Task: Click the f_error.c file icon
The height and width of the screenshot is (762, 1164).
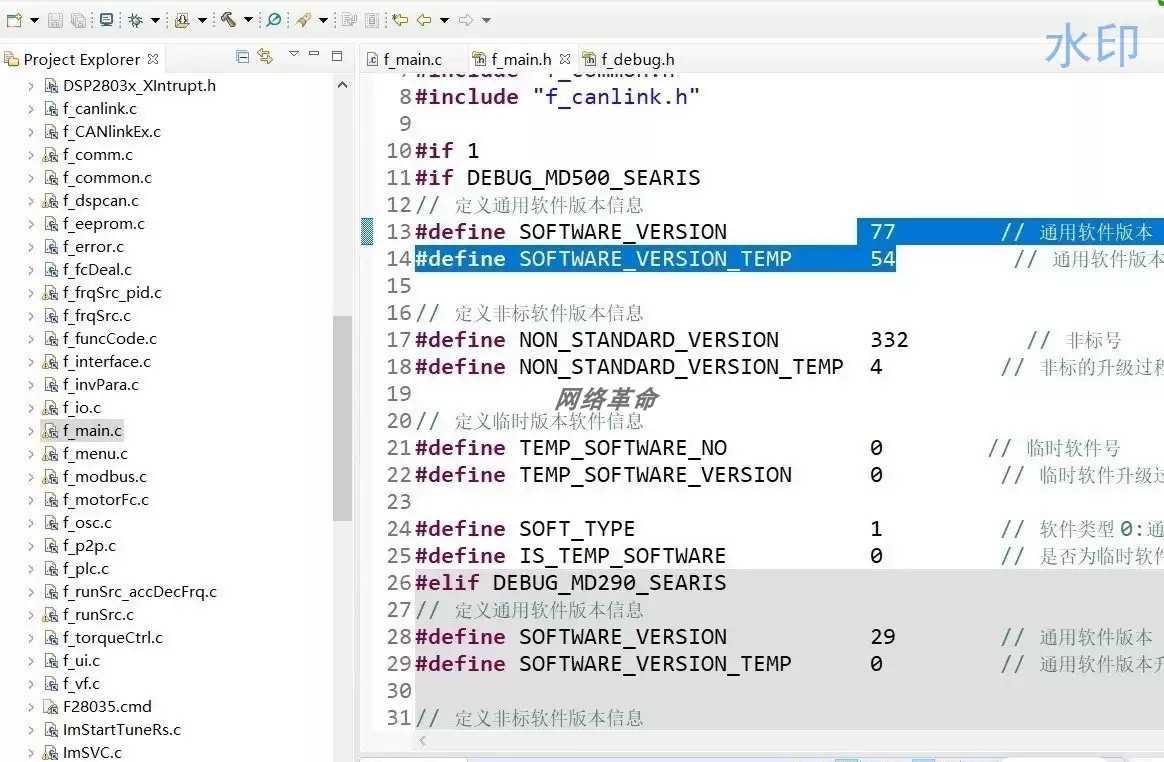Action: [50, 247]
